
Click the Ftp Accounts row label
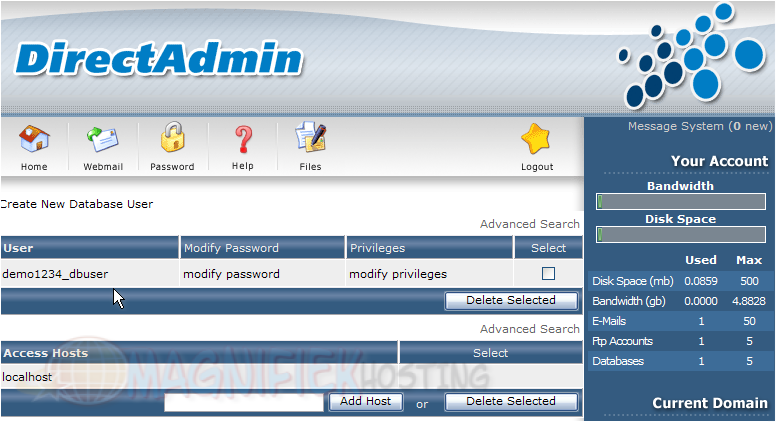pyautogui.click(x=622, y=341)
